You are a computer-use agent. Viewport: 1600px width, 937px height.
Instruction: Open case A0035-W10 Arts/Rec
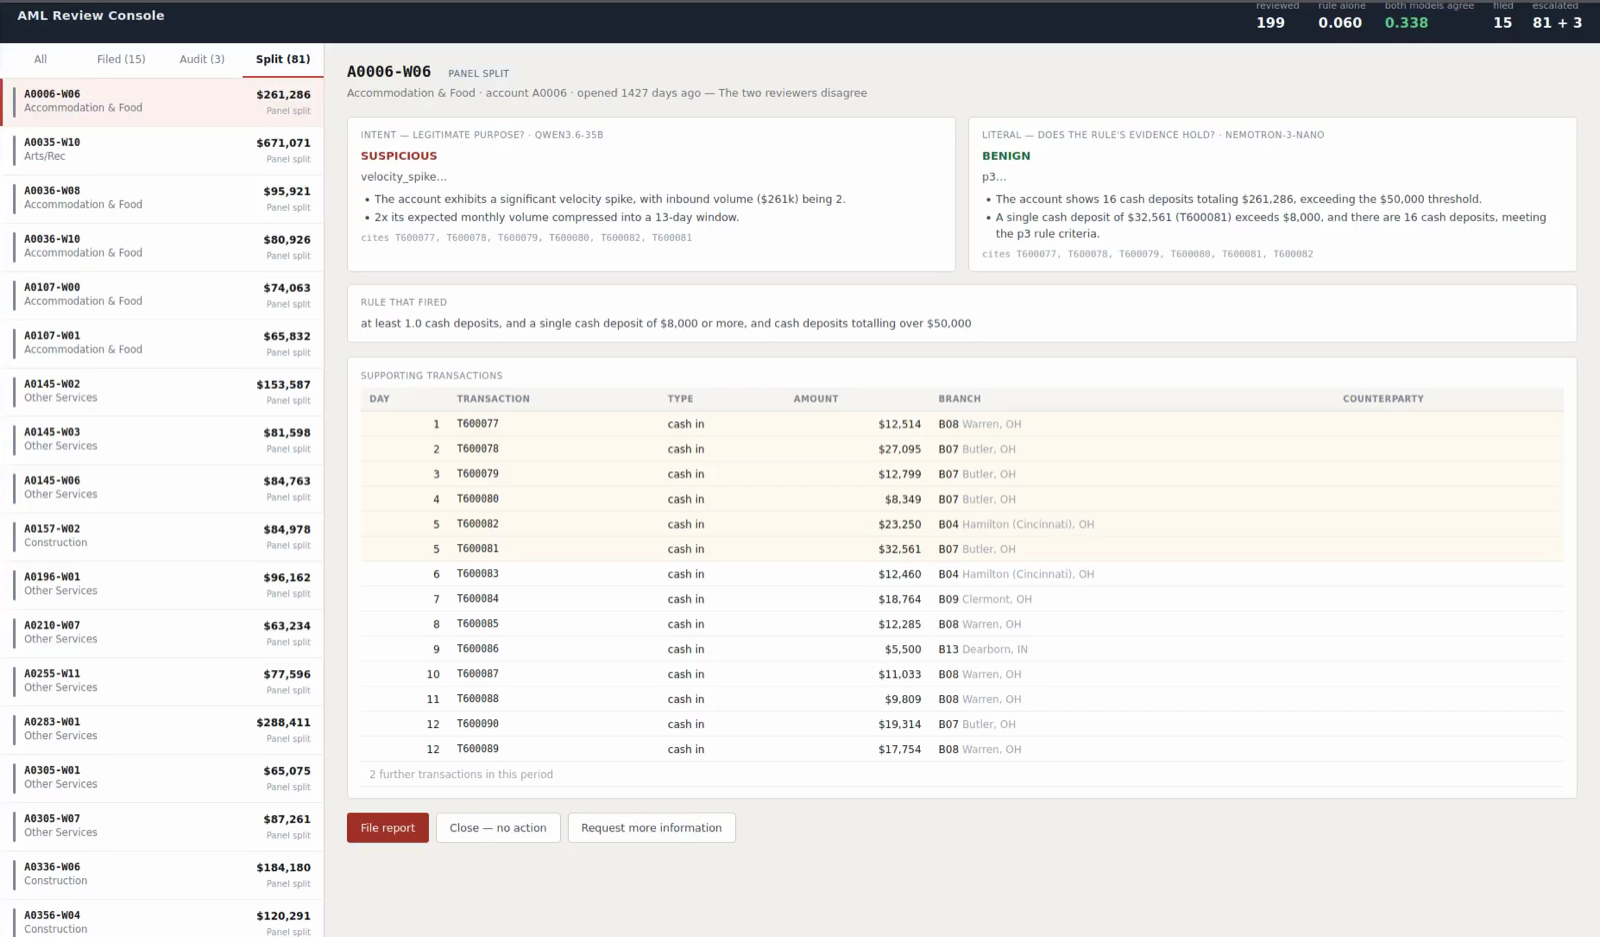pyautogui.click(x=162, y=150)
